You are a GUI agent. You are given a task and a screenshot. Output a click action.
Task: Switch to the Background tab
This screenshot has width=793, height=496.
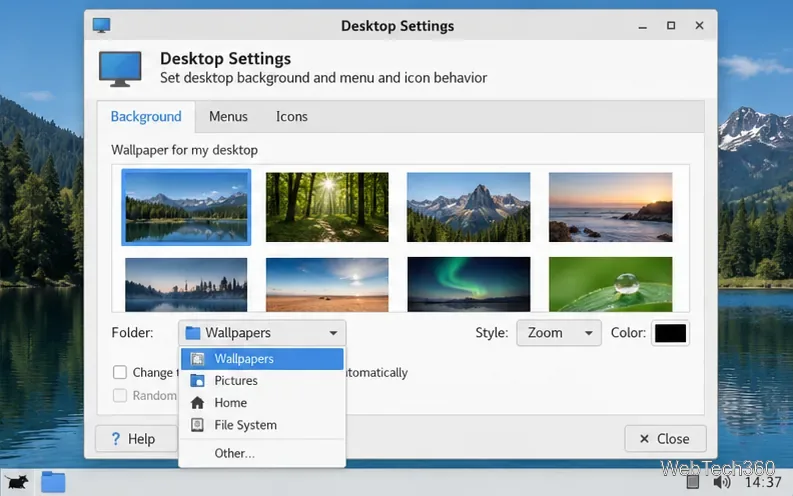pos(146,117)
